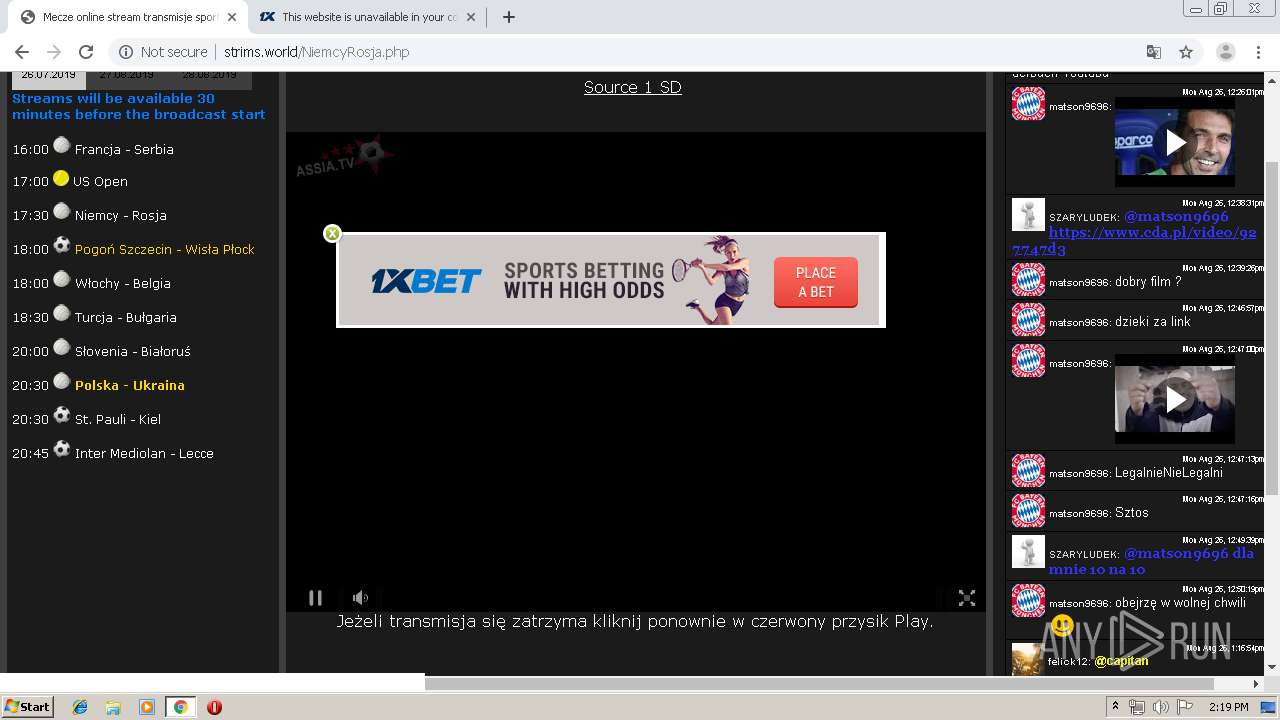Bookmark this page with the star
Screen dimensions: 1280x720
[x=1186, y=52]
